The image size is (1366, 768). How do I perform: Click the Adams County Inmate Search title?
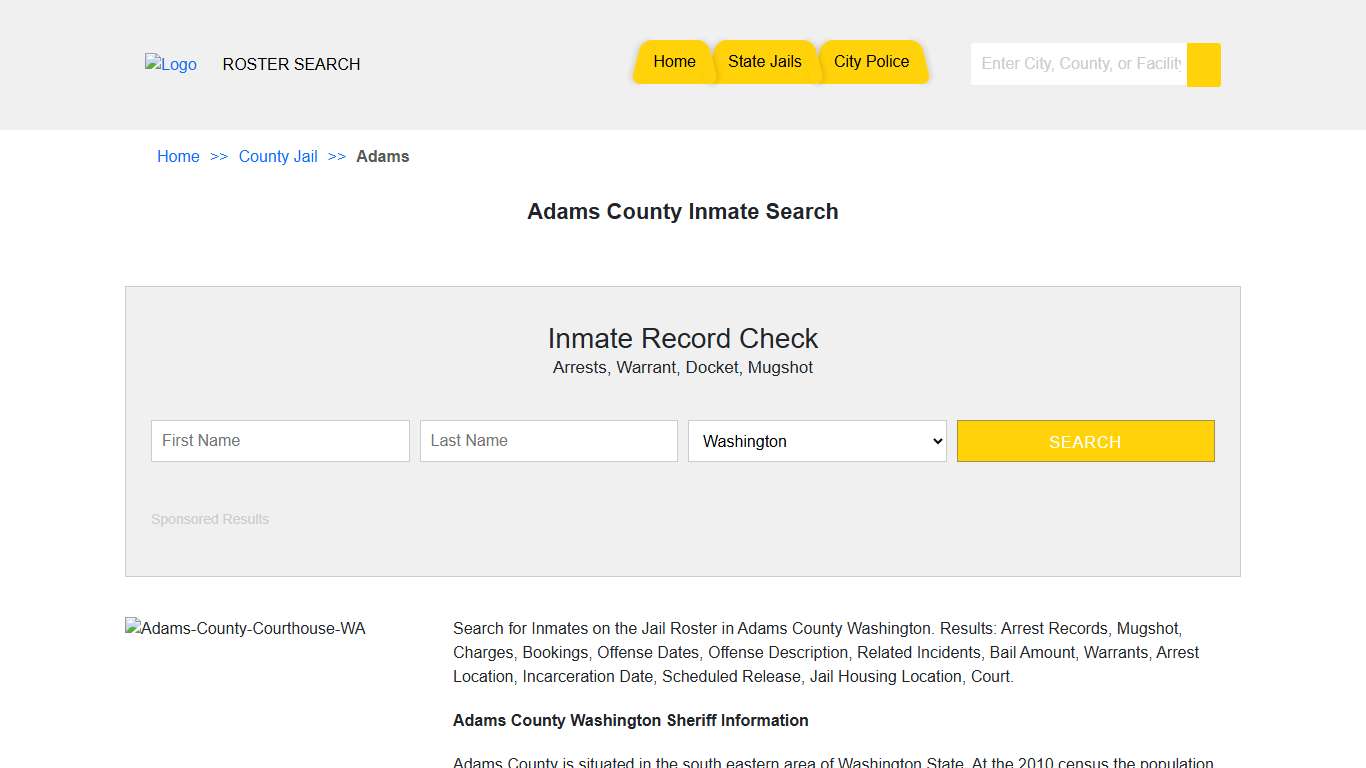(683, 212)
